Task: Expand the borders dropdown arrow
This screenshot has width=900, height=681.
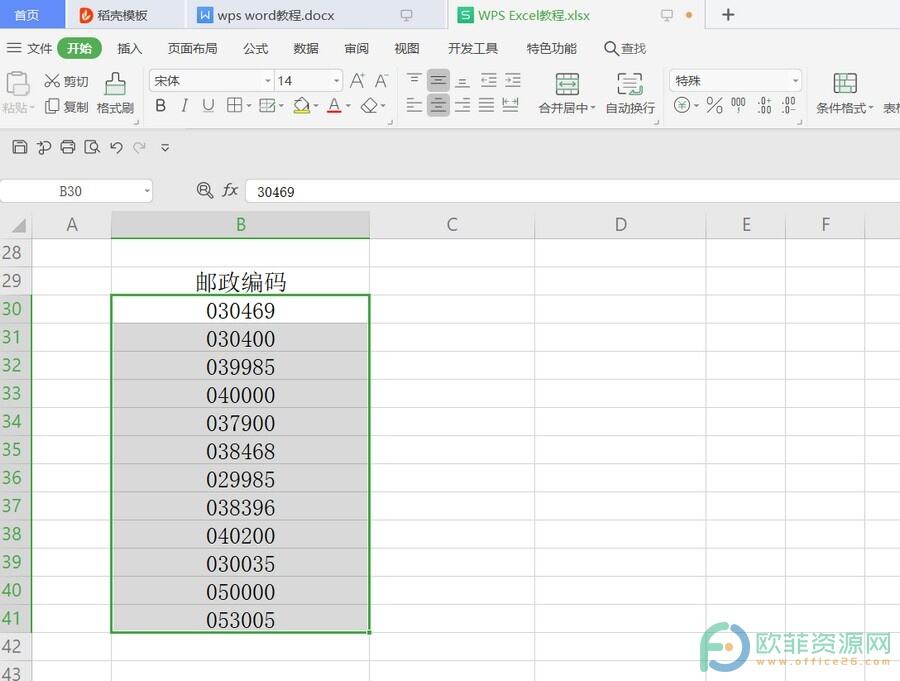Action: (x=249, y=106)
